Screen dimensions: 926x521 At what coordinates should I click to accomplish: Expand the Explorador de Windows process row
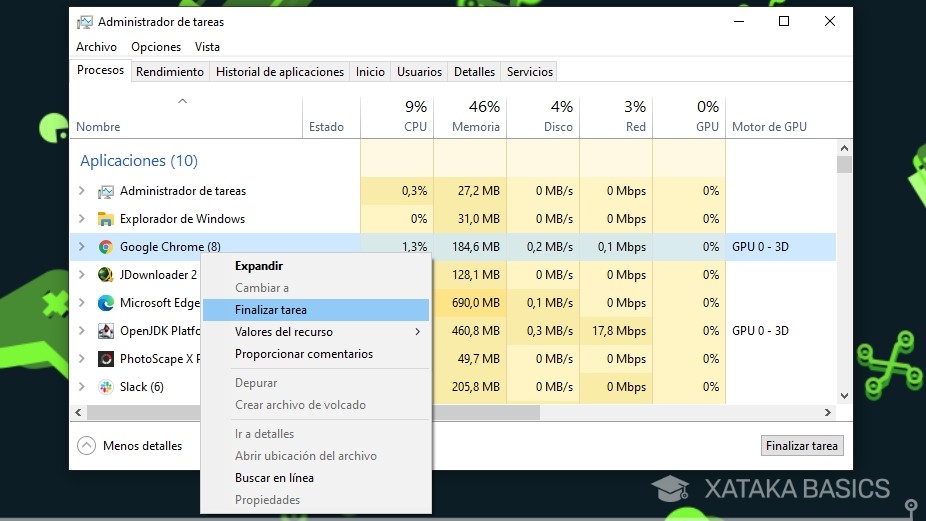(x=82, y=219)
